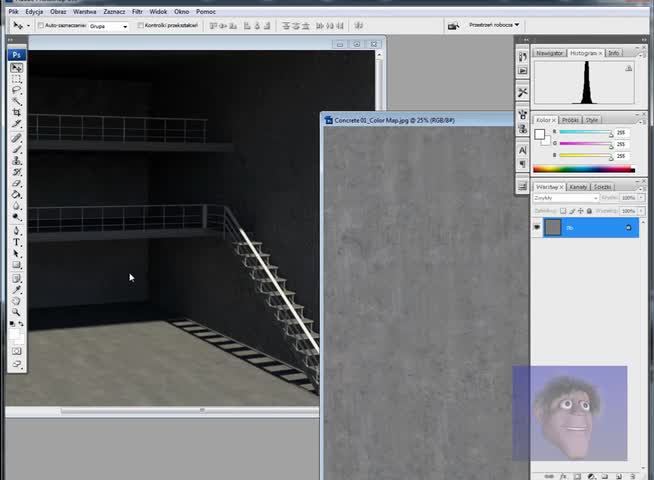Select the Move tool in the toolbox
This screenshot has width=654, height=480.
[17, 68]
